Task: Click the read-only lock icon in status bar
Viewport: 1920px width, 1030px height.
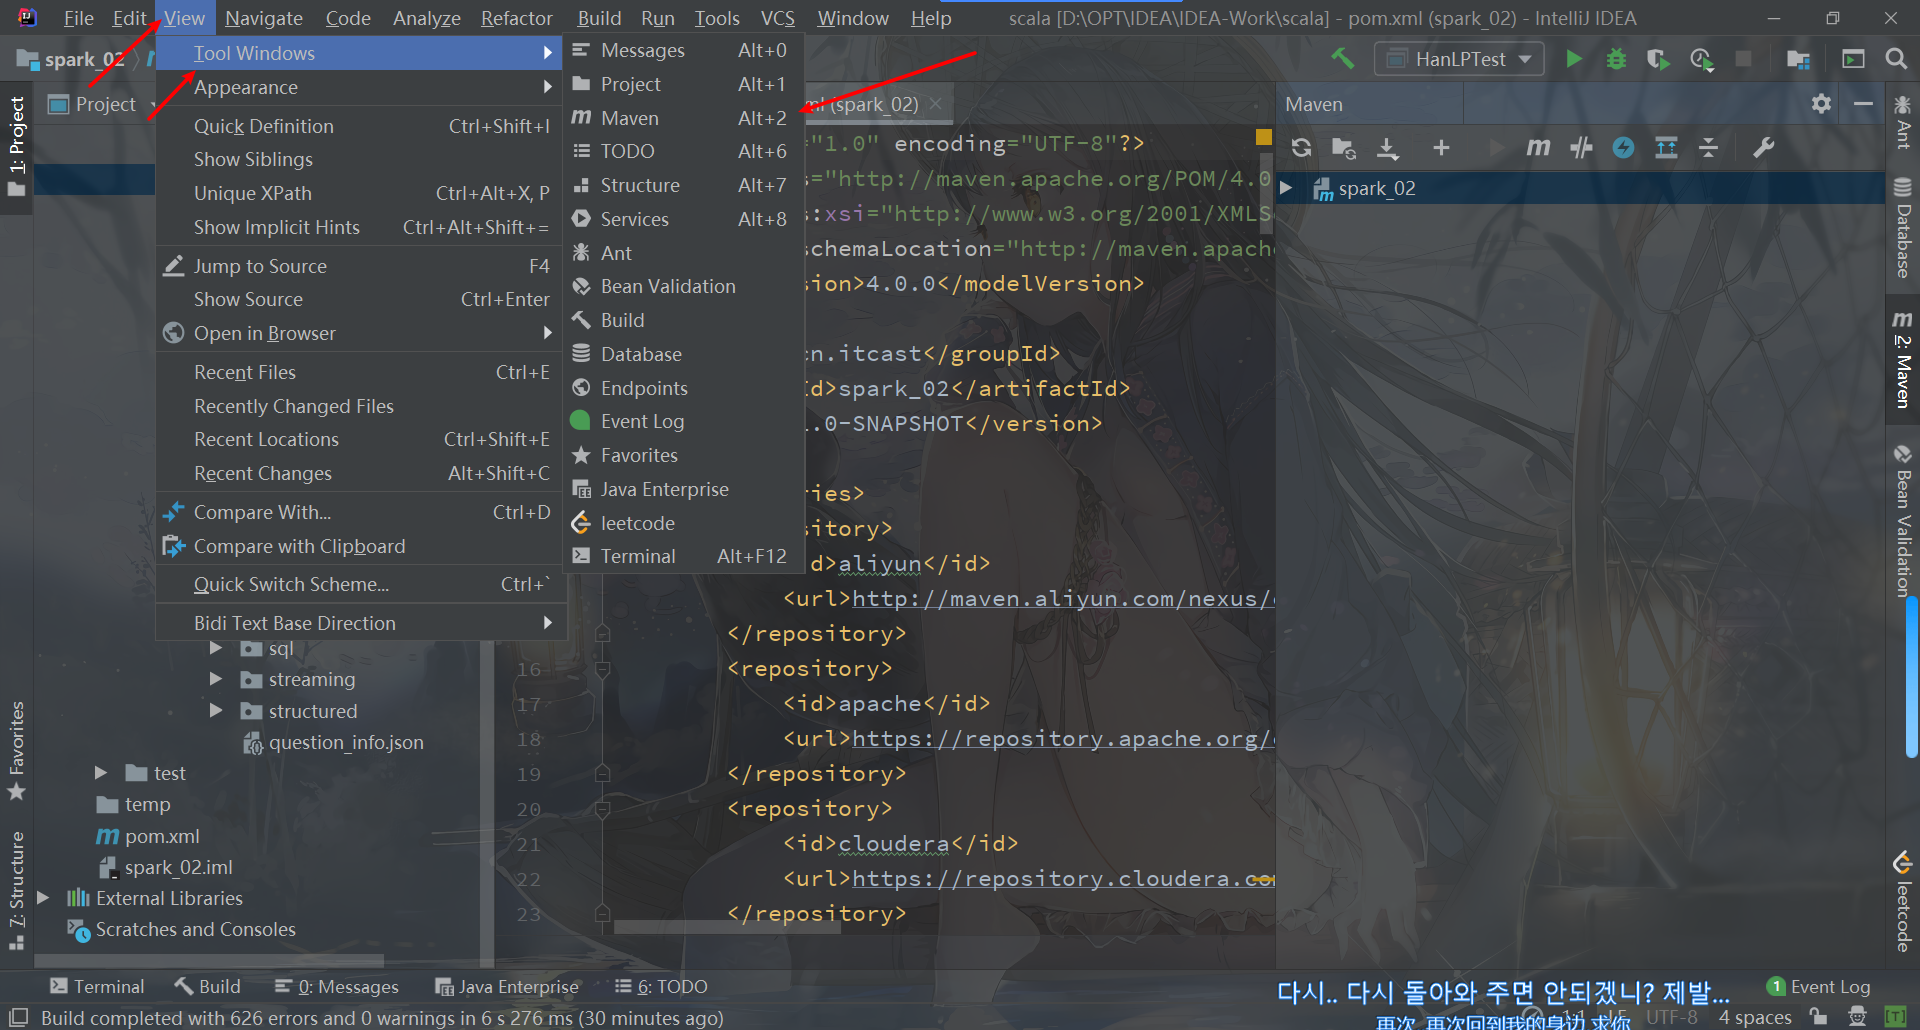Action: coord(1818,1017)
